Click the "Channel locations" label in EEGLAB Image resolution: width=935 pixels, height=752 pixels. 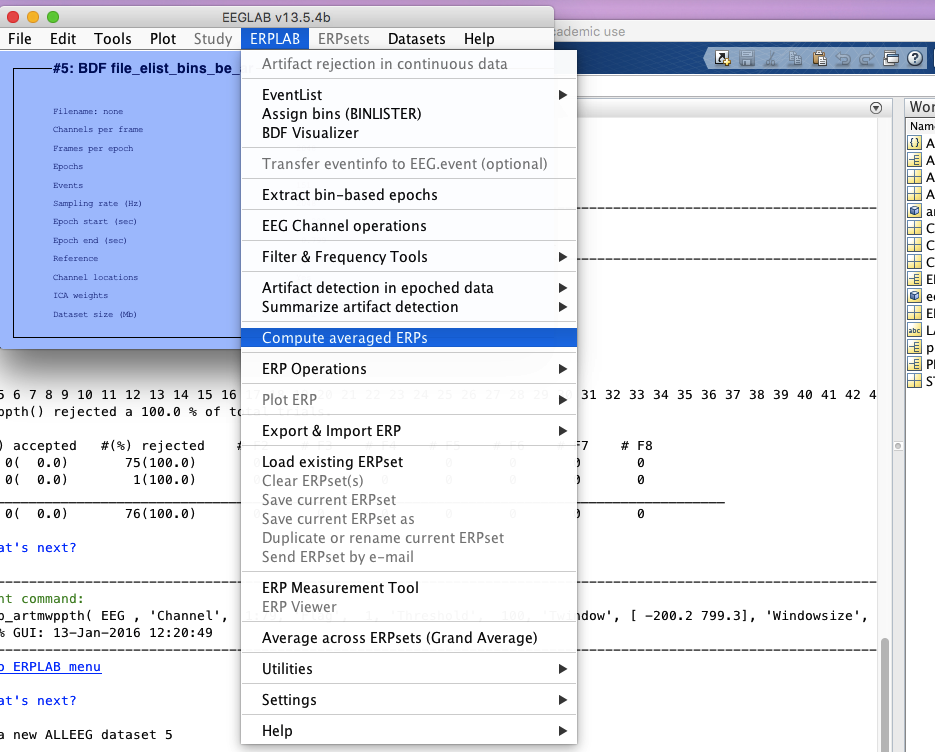click(95, 277)
